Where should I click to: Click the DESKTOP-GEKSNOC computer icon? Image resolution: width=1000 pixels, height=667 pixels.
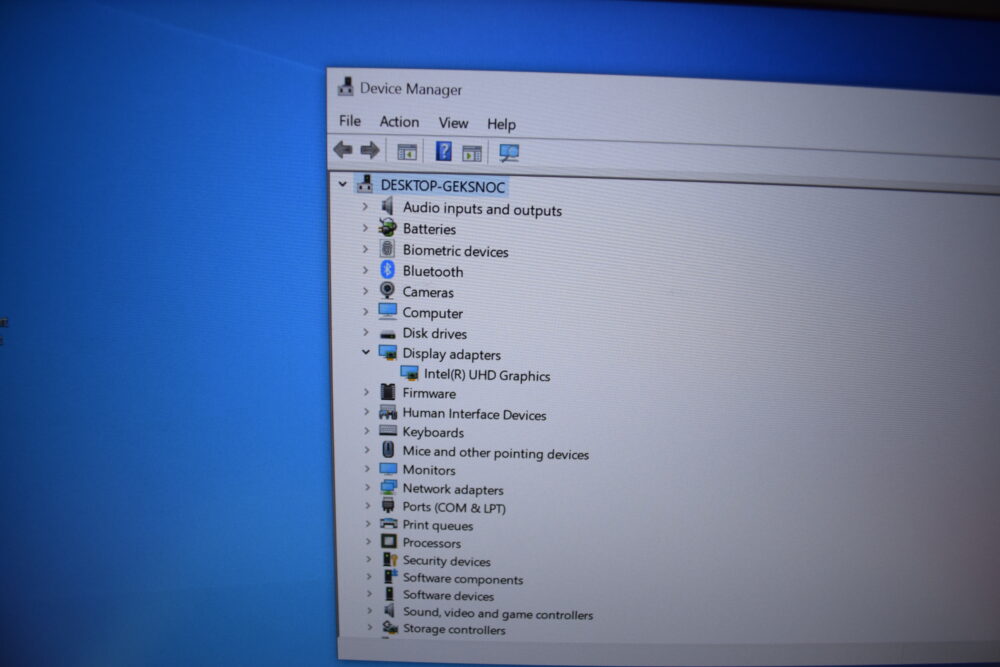click(365, 184)
